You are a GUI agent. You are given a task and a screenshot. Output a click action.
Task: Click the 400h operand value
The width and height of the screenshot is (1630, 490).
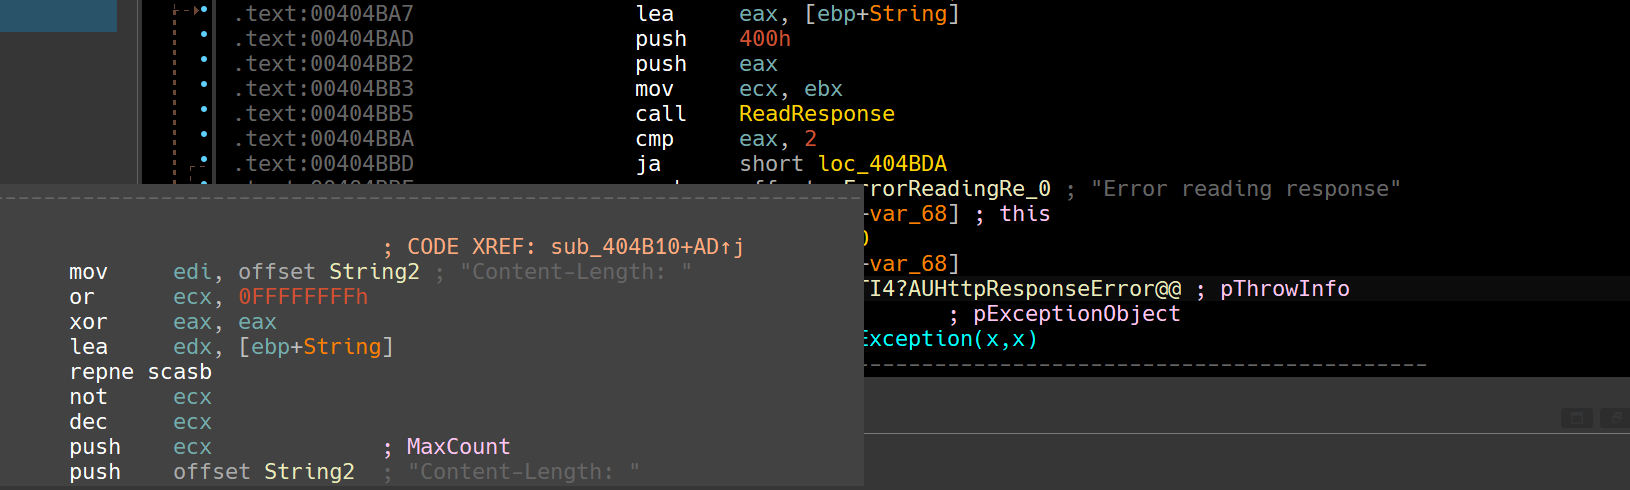click(764, 39)
